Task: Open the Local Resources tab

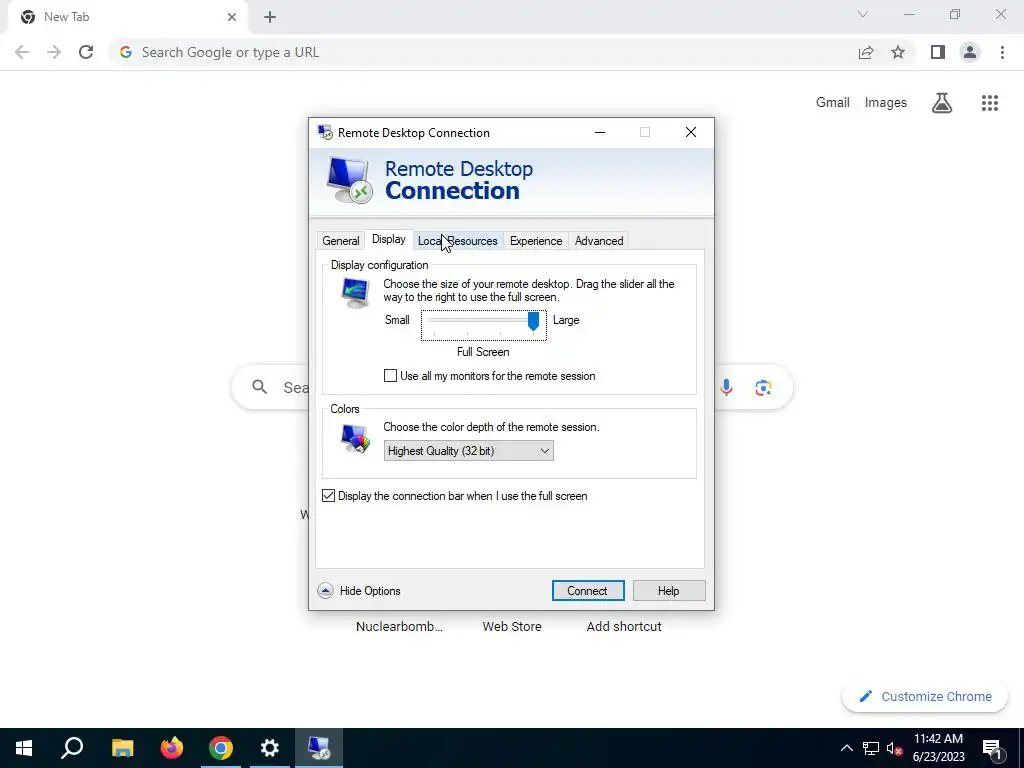Action: pyautogui.click(x=457, y=241)
